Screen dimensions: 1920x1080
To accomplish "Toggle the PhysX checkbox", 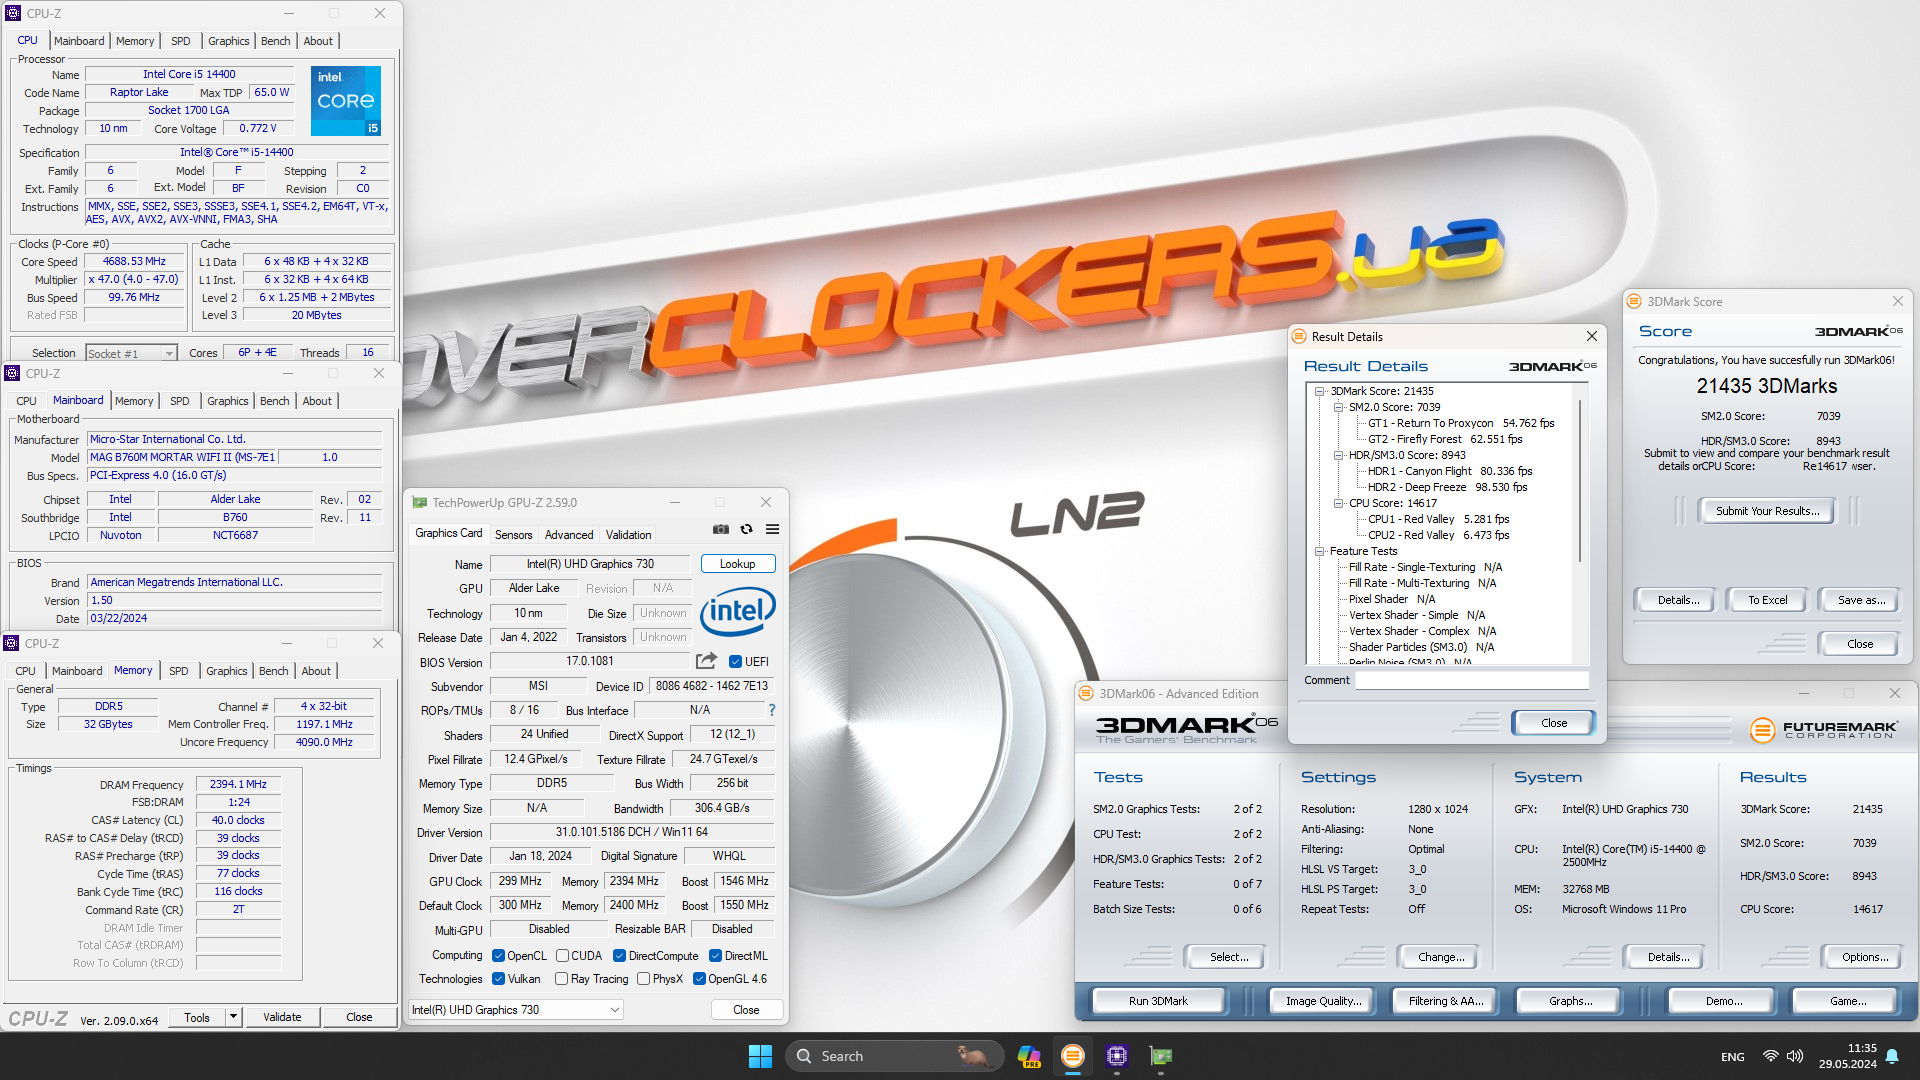I will click(643, 979).
